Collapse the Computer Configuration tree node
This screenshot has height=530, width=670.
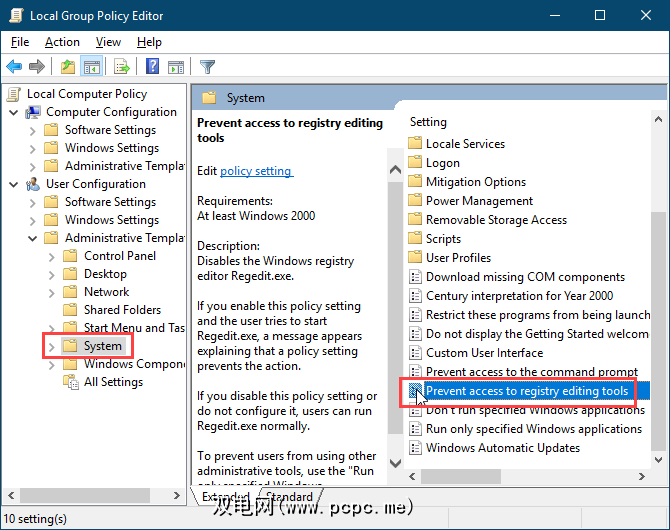click(x=14, y=112)
